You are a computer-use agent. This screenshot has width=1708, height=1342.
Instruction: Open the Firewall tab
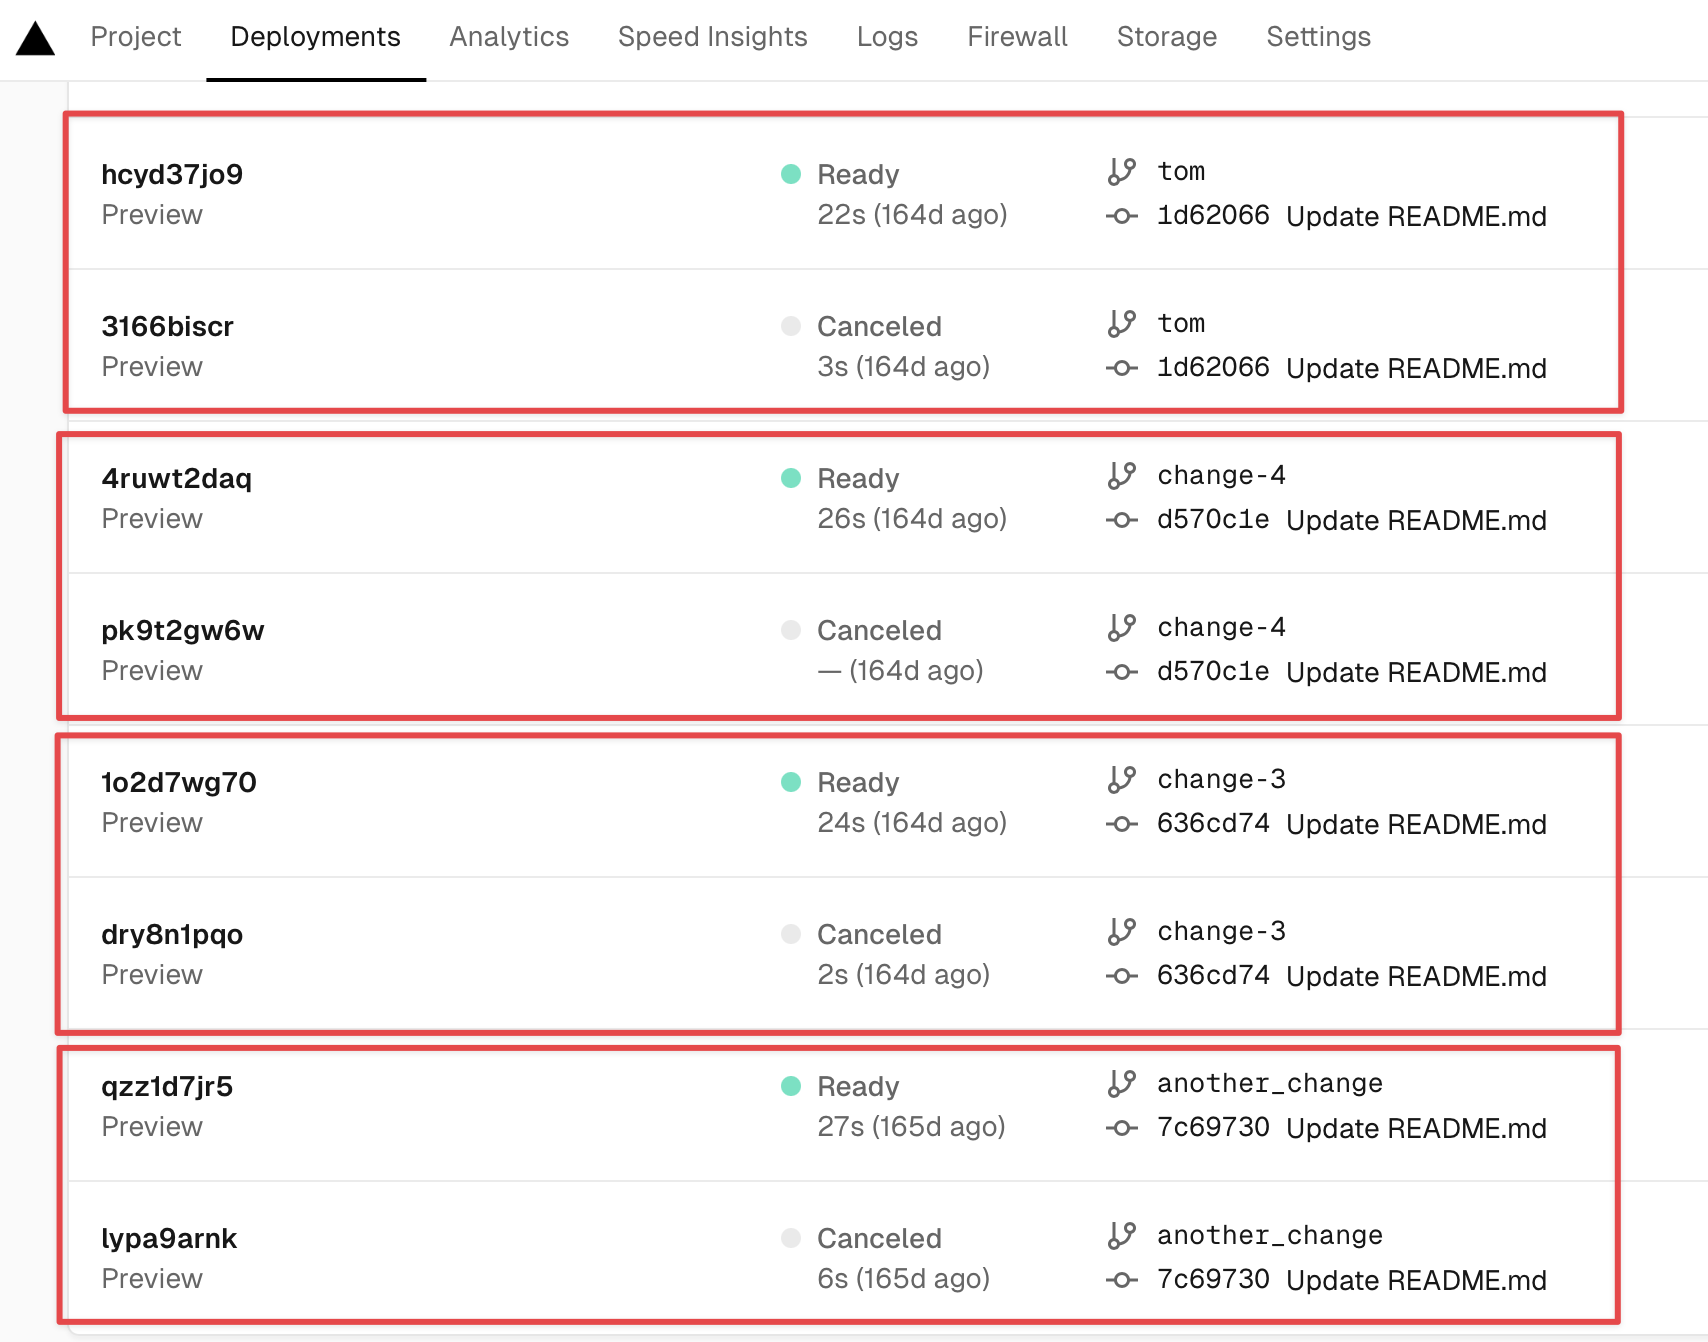click(x=1017, y=37)
